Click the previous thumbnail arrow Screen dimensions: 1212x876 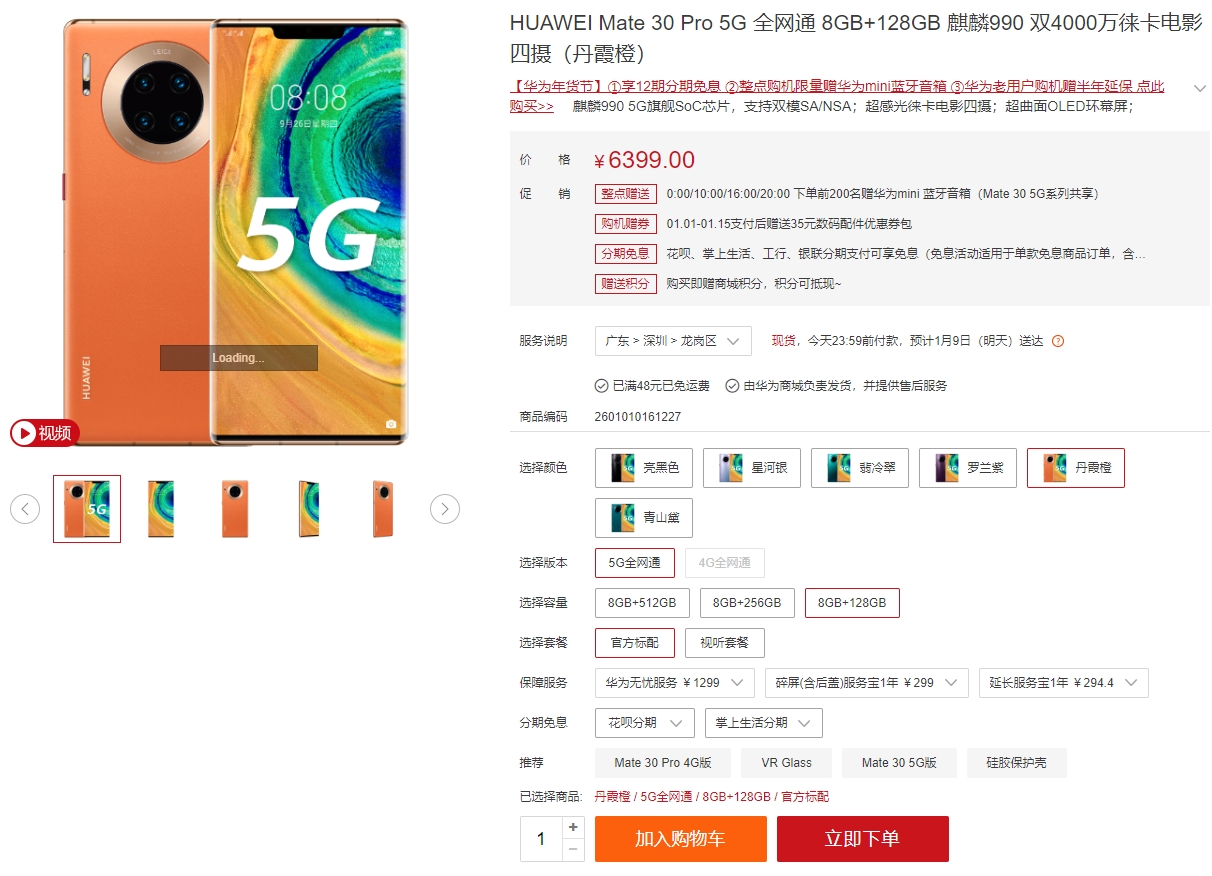(25, 509)
